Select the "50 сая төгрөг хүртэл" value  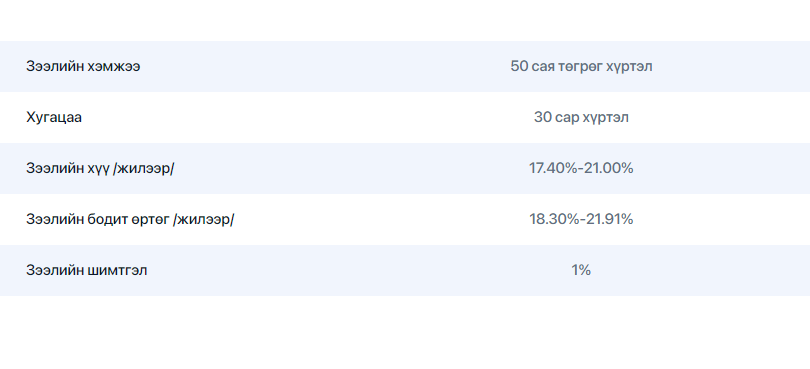point(581,67)
